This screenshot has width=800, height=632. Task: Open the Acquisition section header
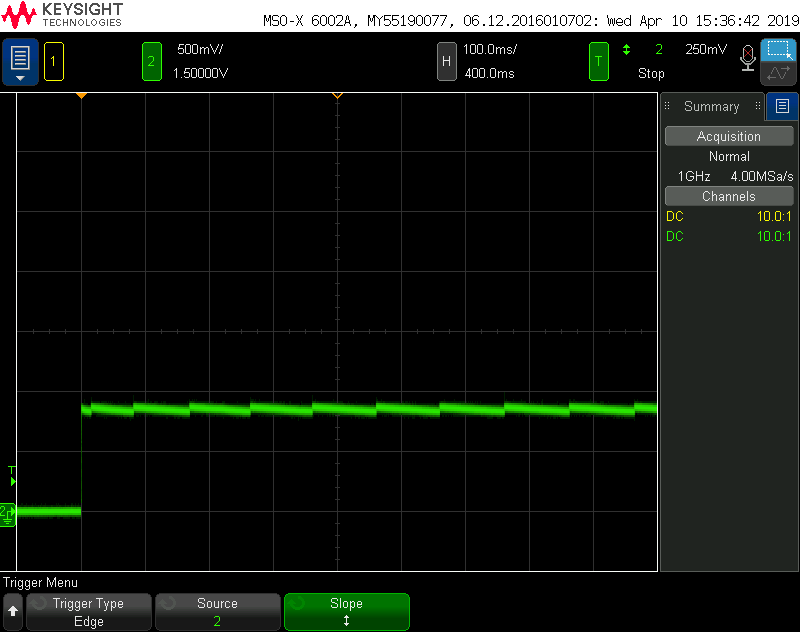[729, 136]
